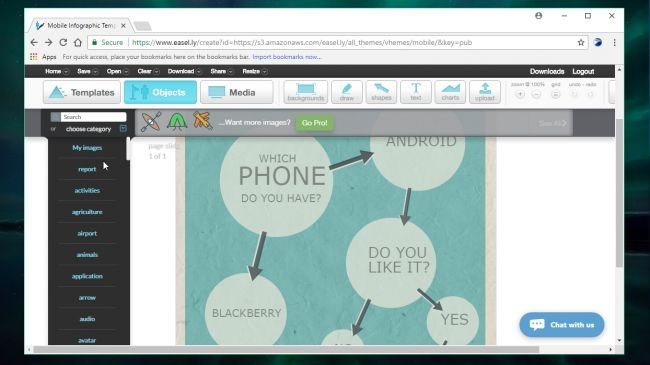
Task: Switch to the Objects panel
Action: click(160, 92)
